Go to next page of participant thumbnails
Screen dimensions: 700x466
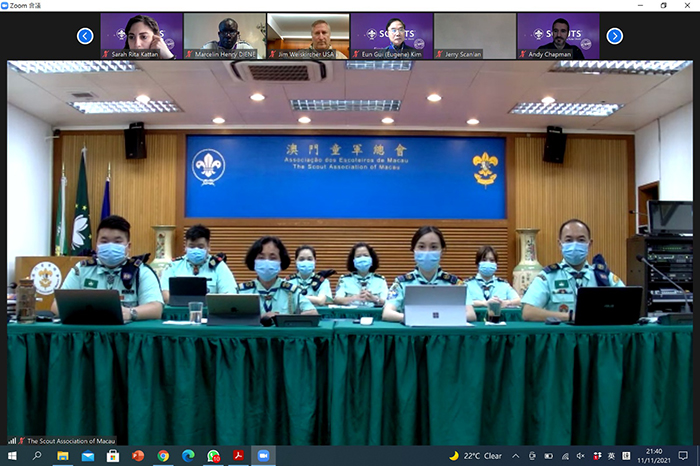point(615,36)
